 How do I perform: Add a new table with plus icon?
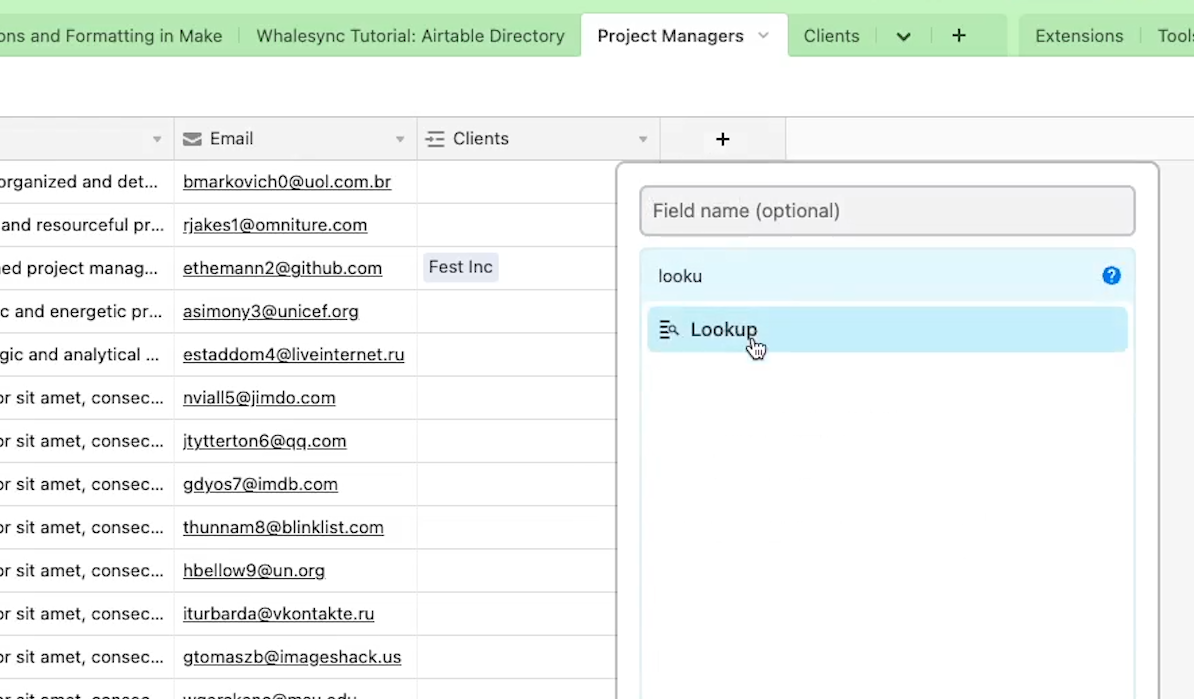click(959, 36)
